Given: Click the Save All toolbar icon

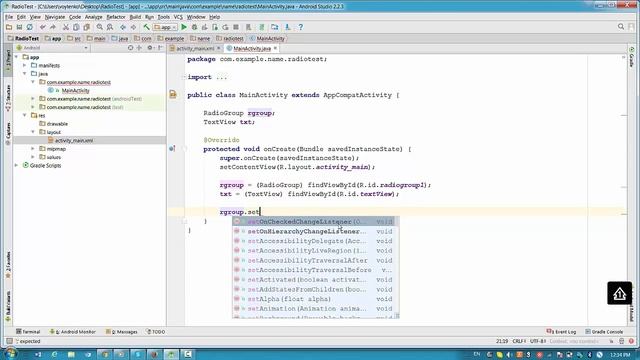Looking at the screenshot, I should point(19,27).
